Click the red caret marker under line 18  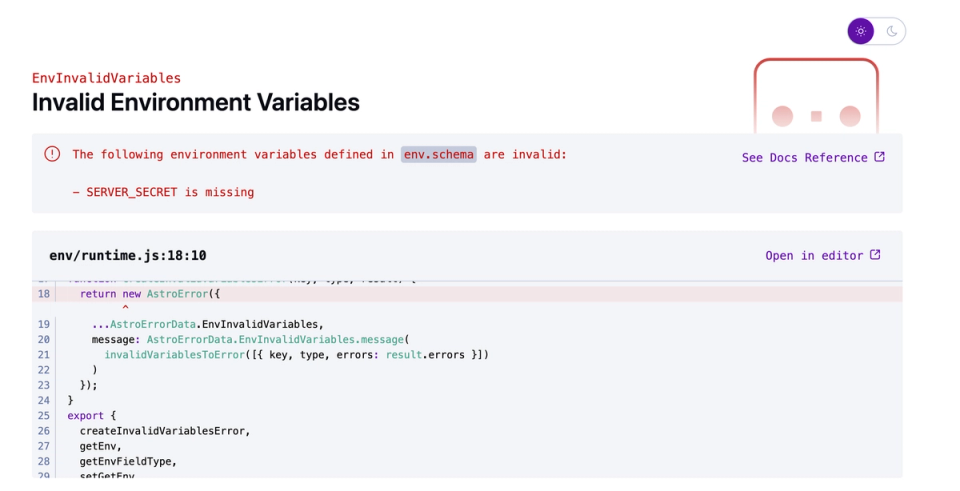pos(125,308)
